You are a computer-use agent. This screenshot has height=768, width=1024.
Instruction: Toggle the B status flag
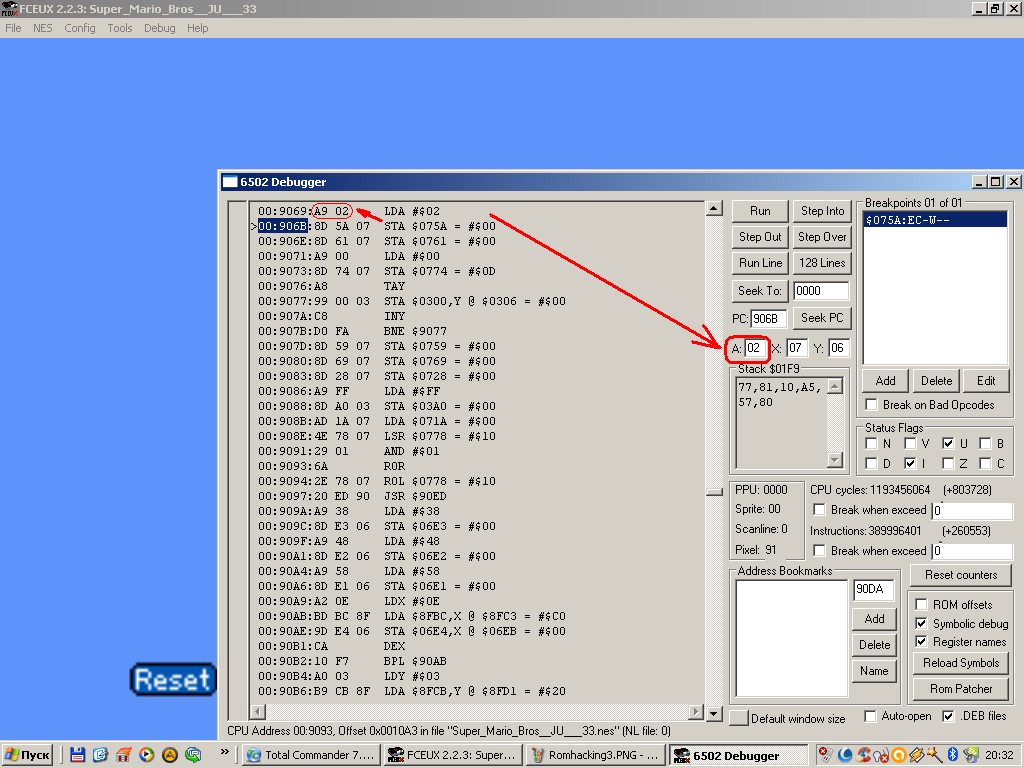coord(985,444)
